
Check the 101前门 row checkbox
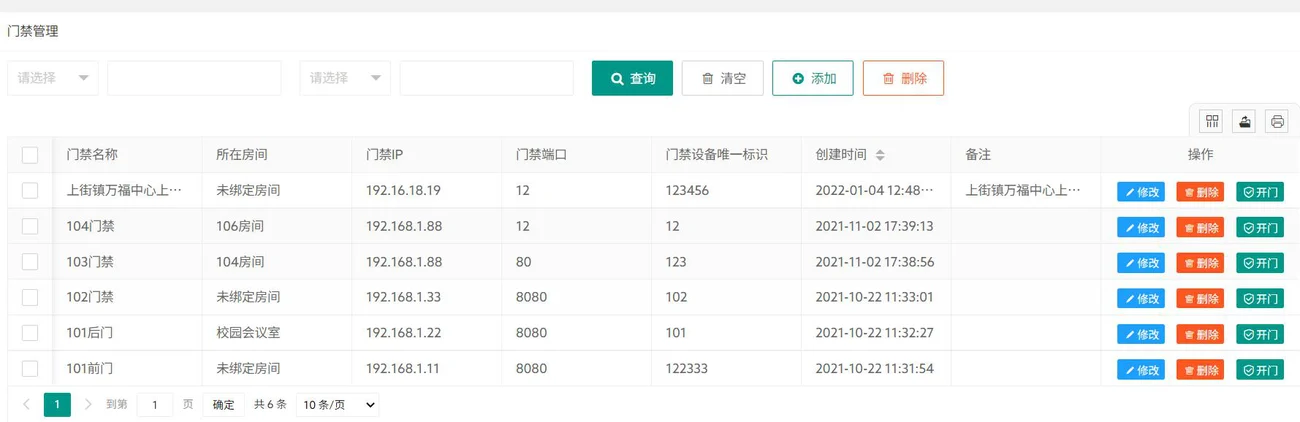point(30,368)
